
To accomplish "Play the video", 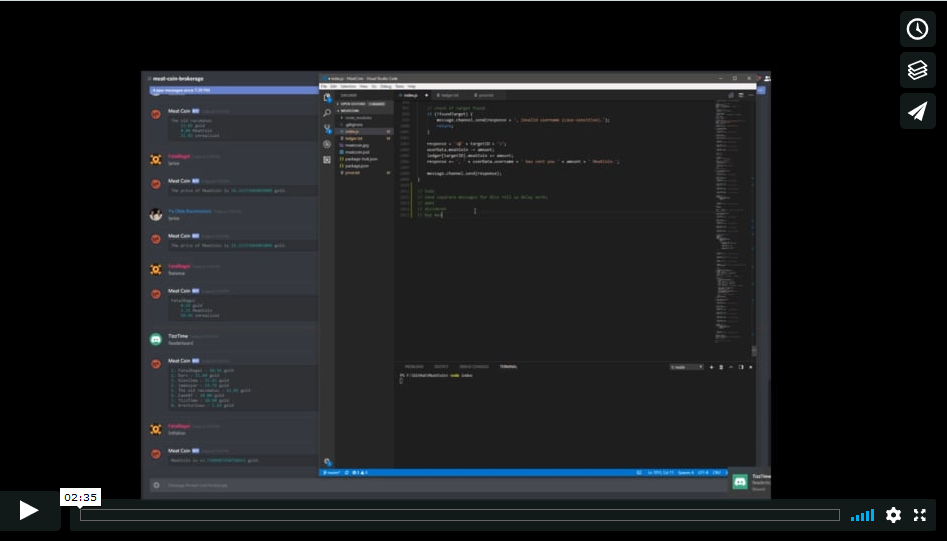I will (x=29, y=511).
